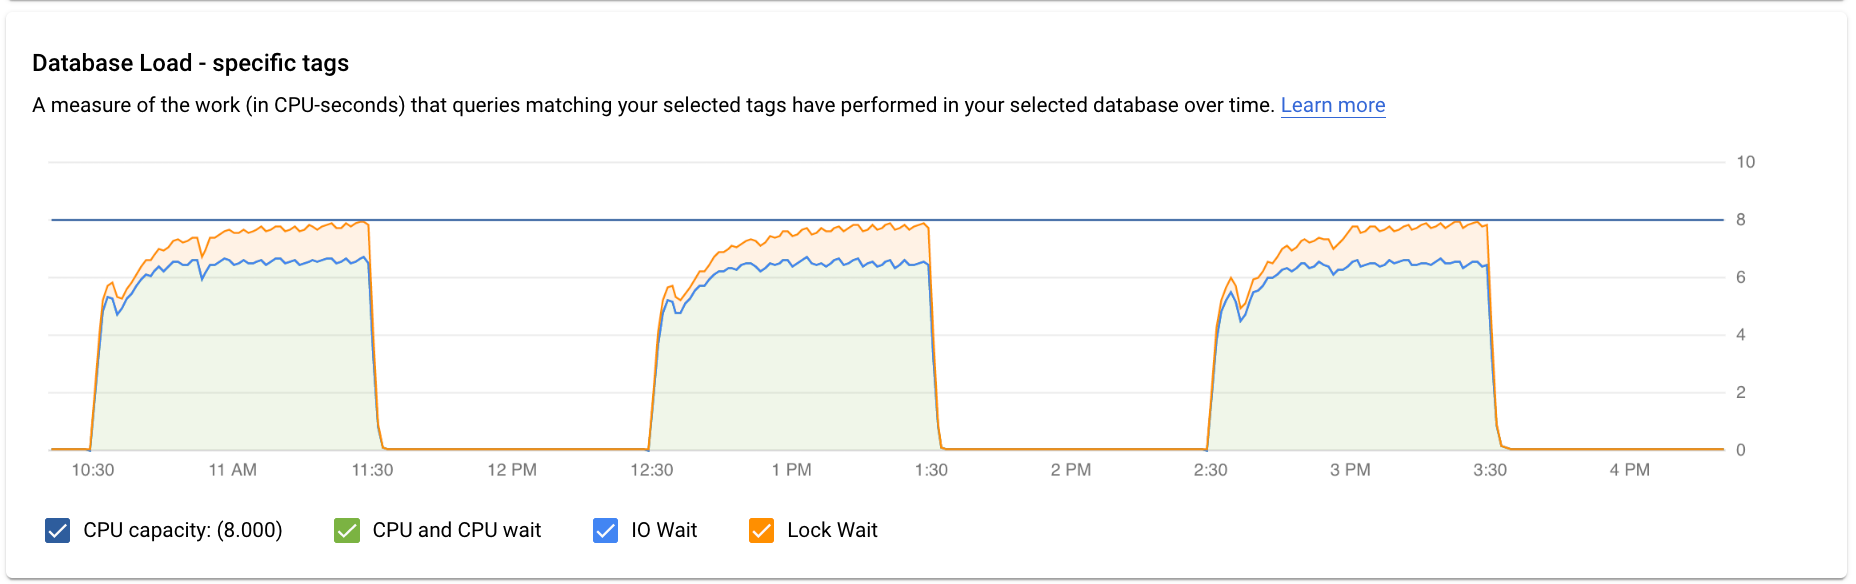Open the Learn more link
This screenshot has width=1856, height=584.
[x=1333, y=104]
